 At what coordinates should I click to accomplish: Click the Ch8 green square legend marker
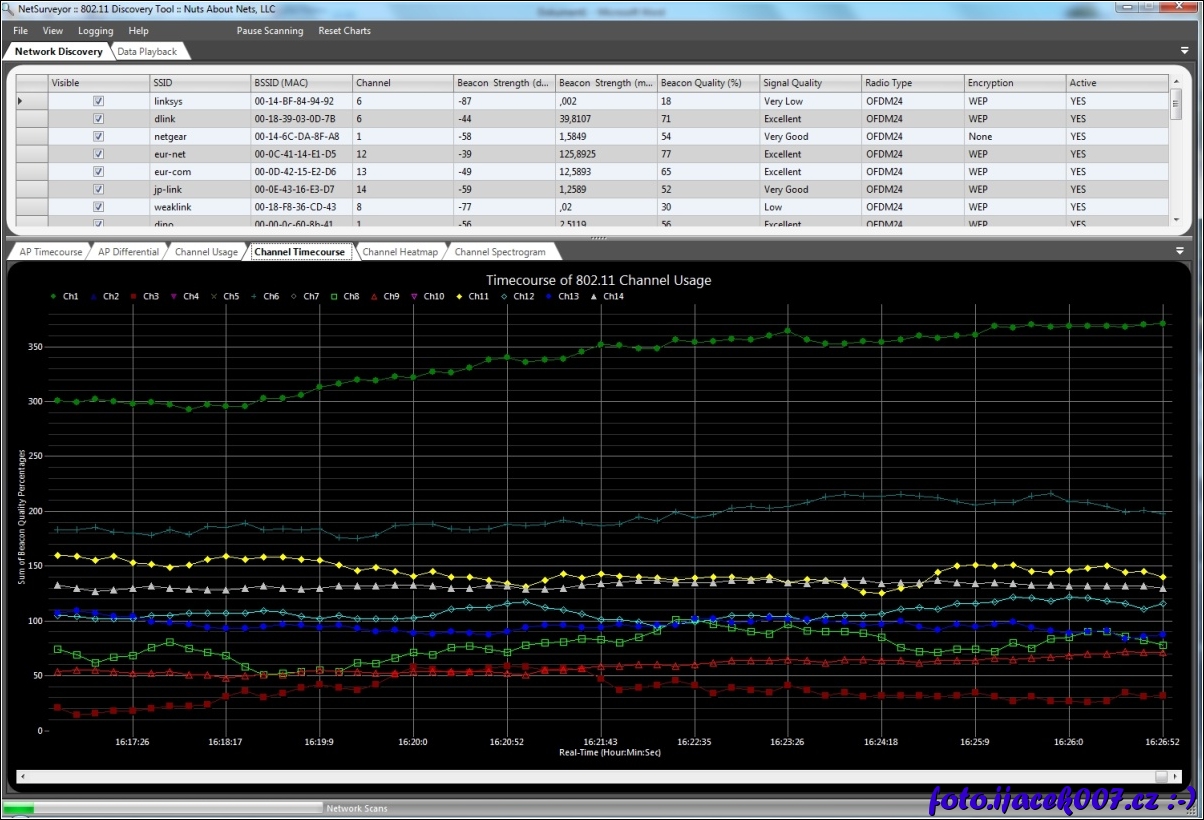335,297
